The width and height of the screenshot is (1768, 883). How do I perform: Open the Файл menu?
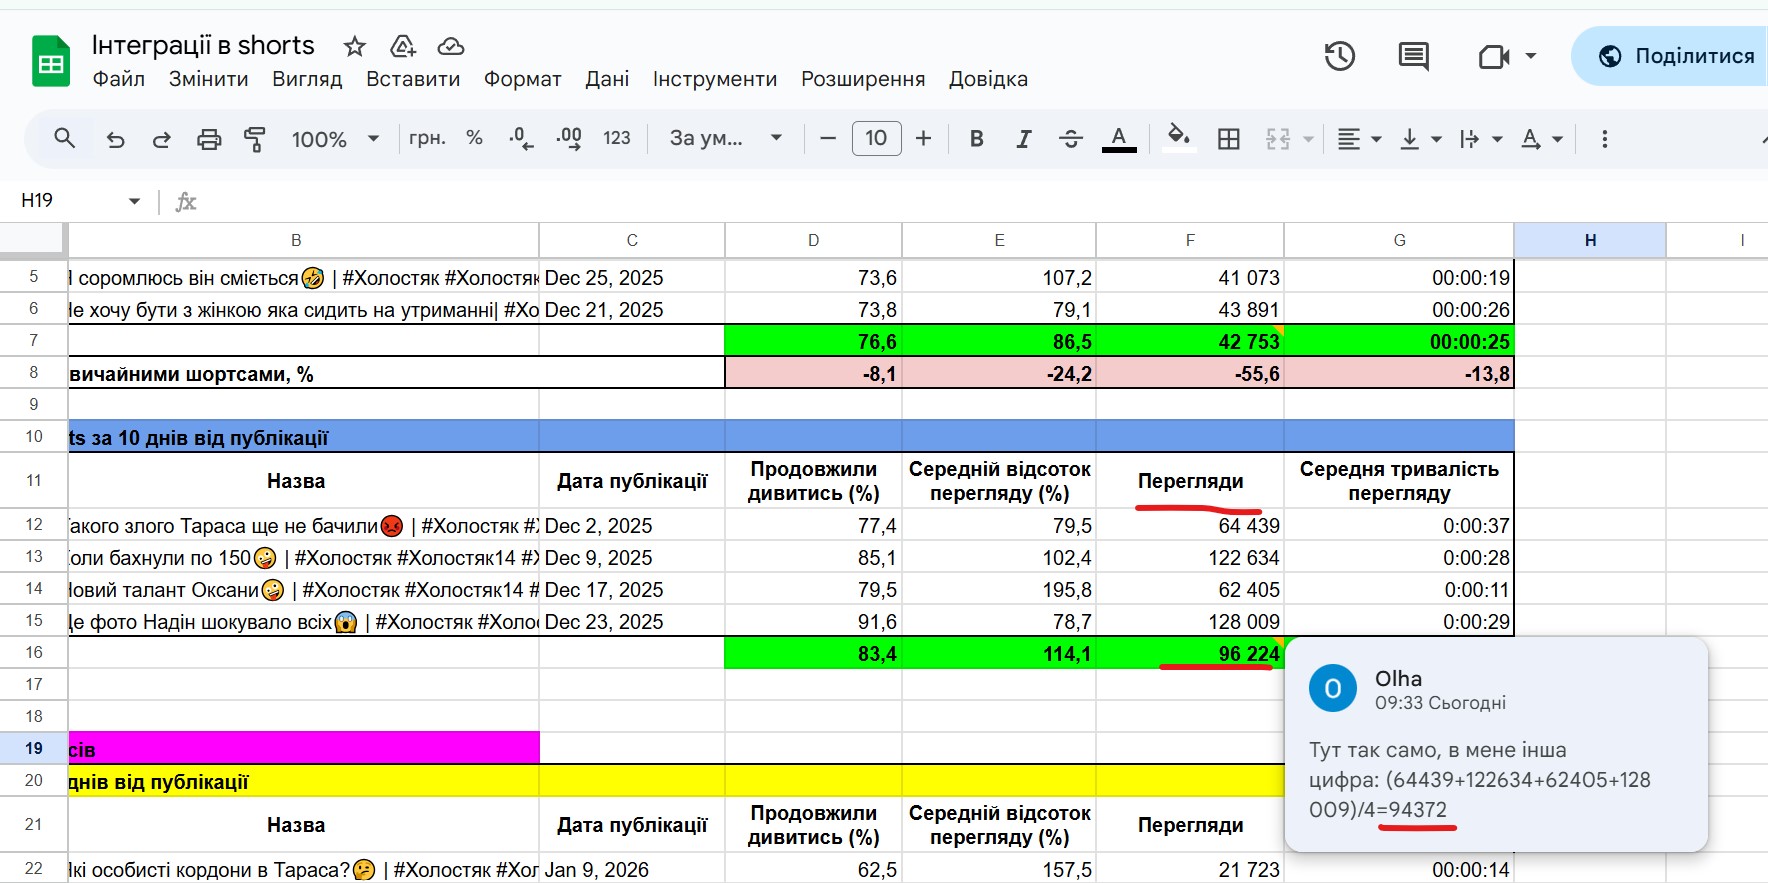(119, 79)
